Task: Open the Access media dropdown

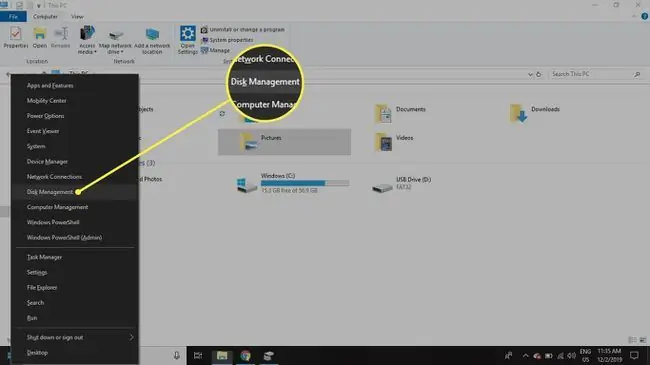Action: pos(87,40)
